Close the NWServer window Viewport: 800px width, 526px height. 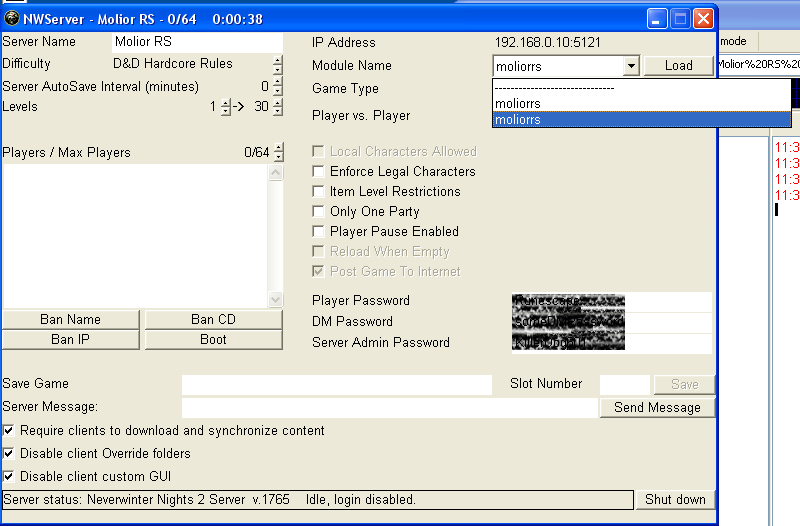click(x=704, y=19)
